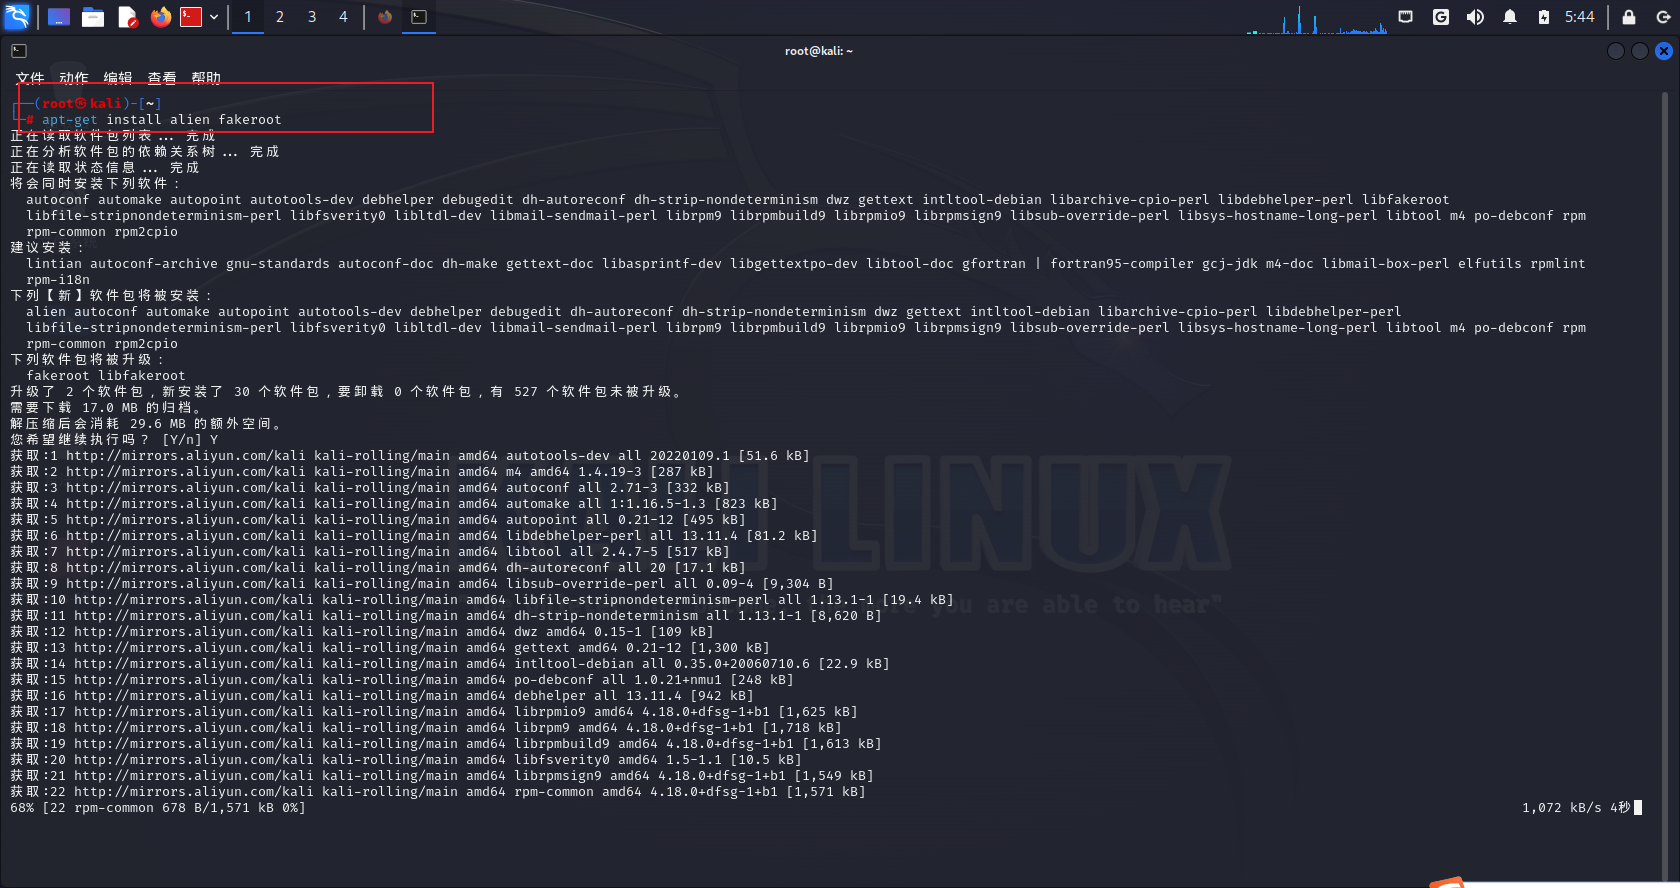Open the notifications bell icon
Image resolution: width=1680 pixels, height=888 pixels.
[x=1510, y=17]
